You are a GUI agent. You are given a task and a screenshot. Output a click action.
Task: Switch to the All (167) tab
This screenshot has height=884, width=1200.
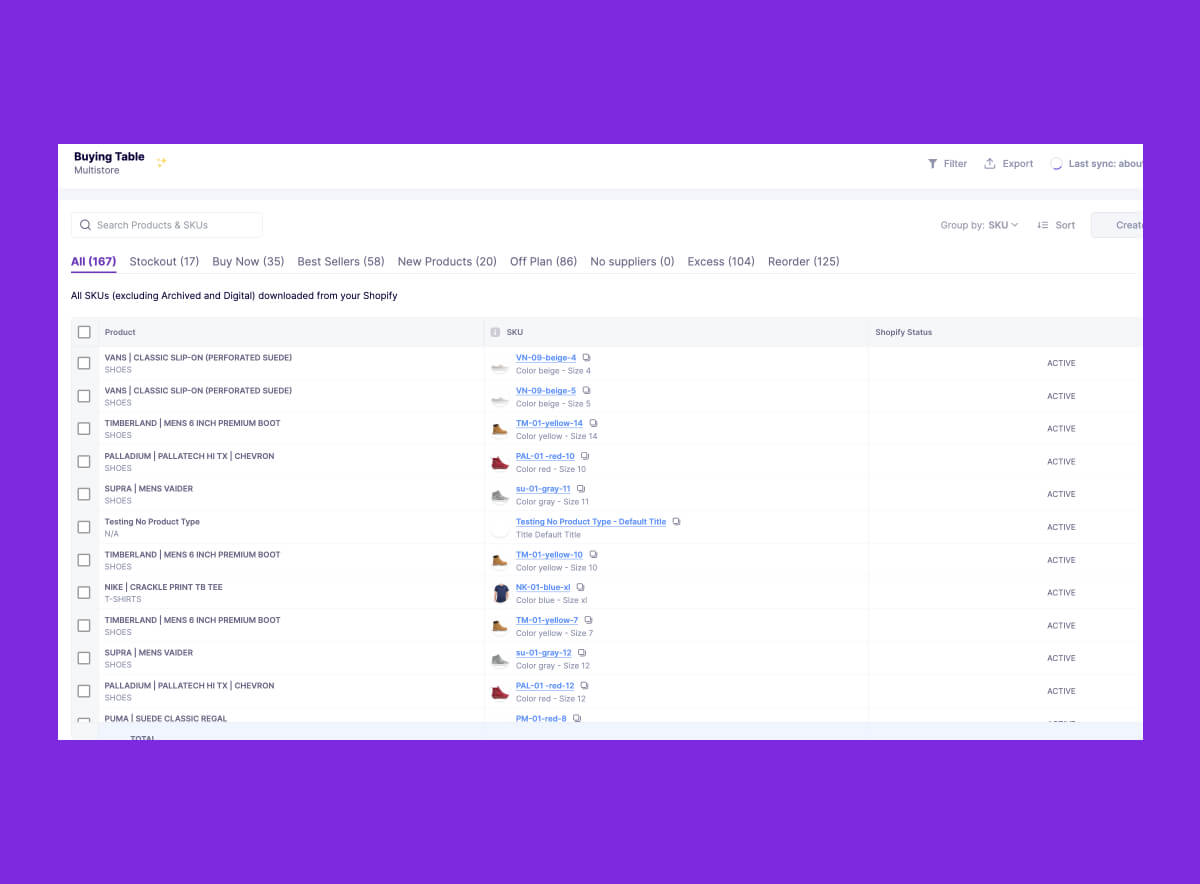tap(94, 262)
